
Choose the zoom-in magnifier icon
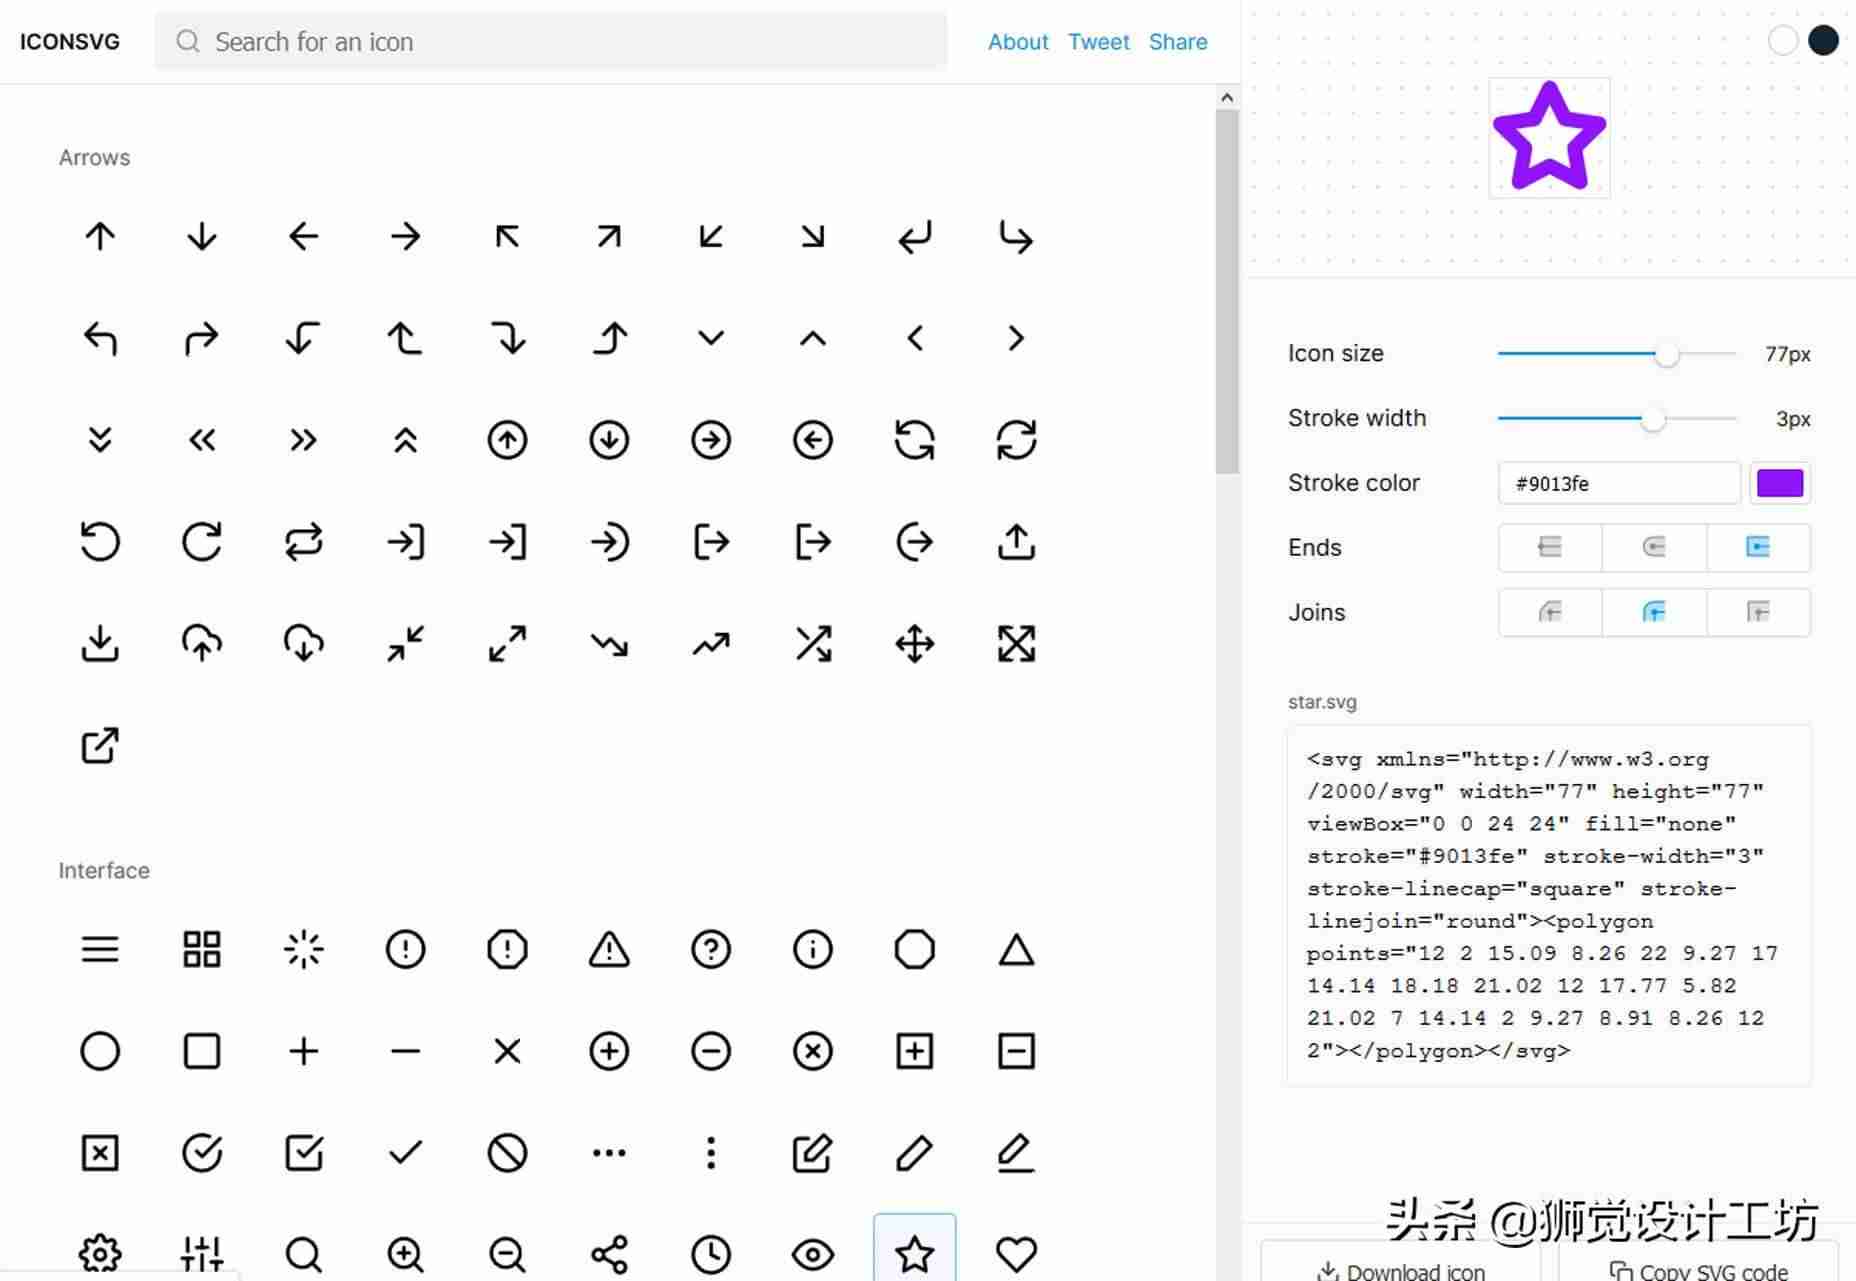pos(405,1254)
